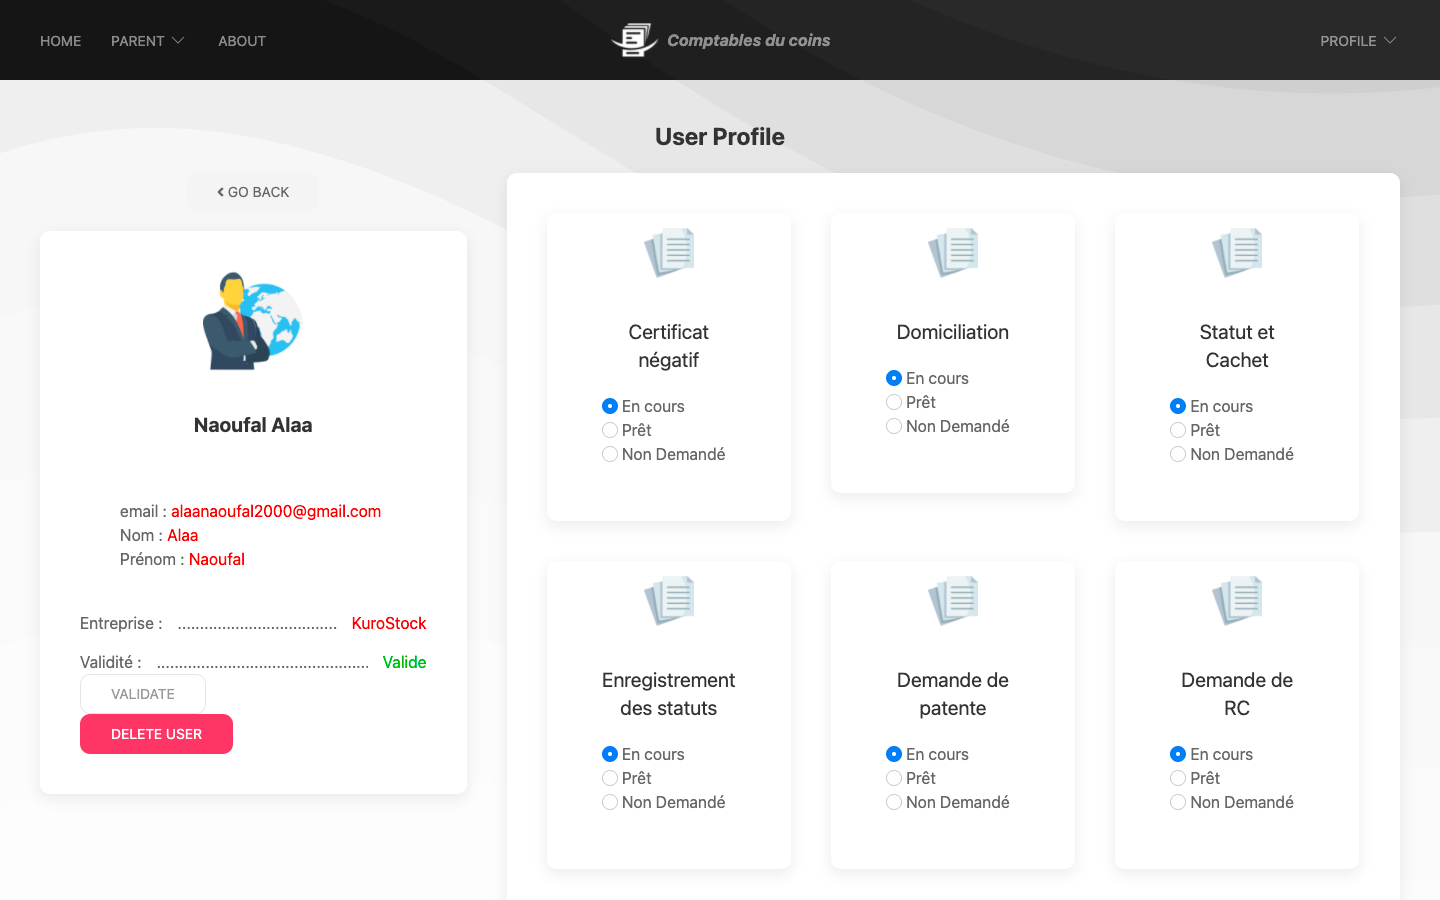Click the alaanaoufal2000@gmail.com email link

(276, 511)
